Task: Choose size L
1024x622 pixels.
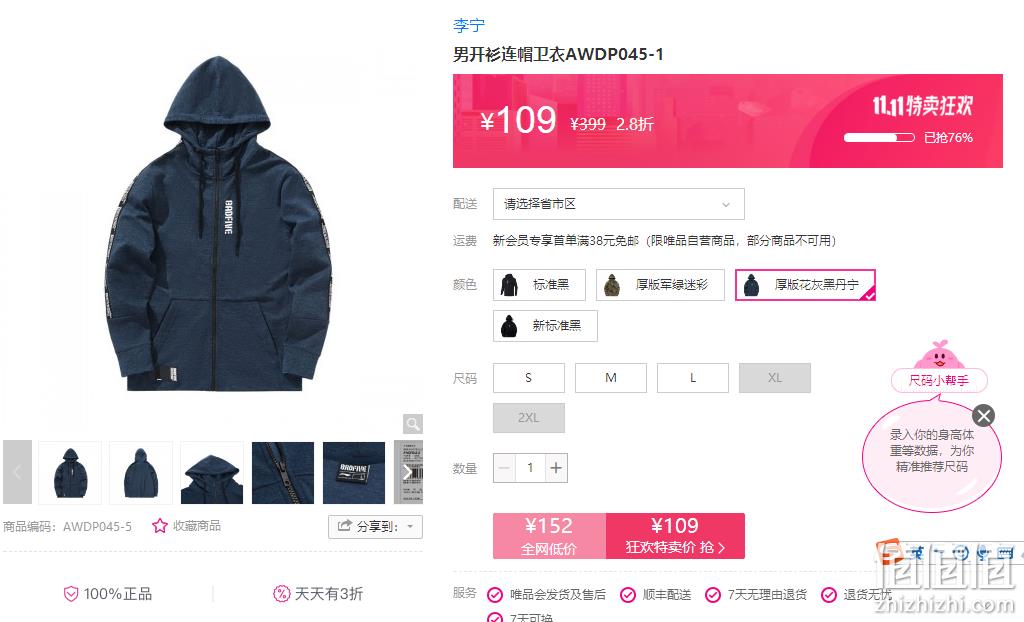Action: (693, 378)
